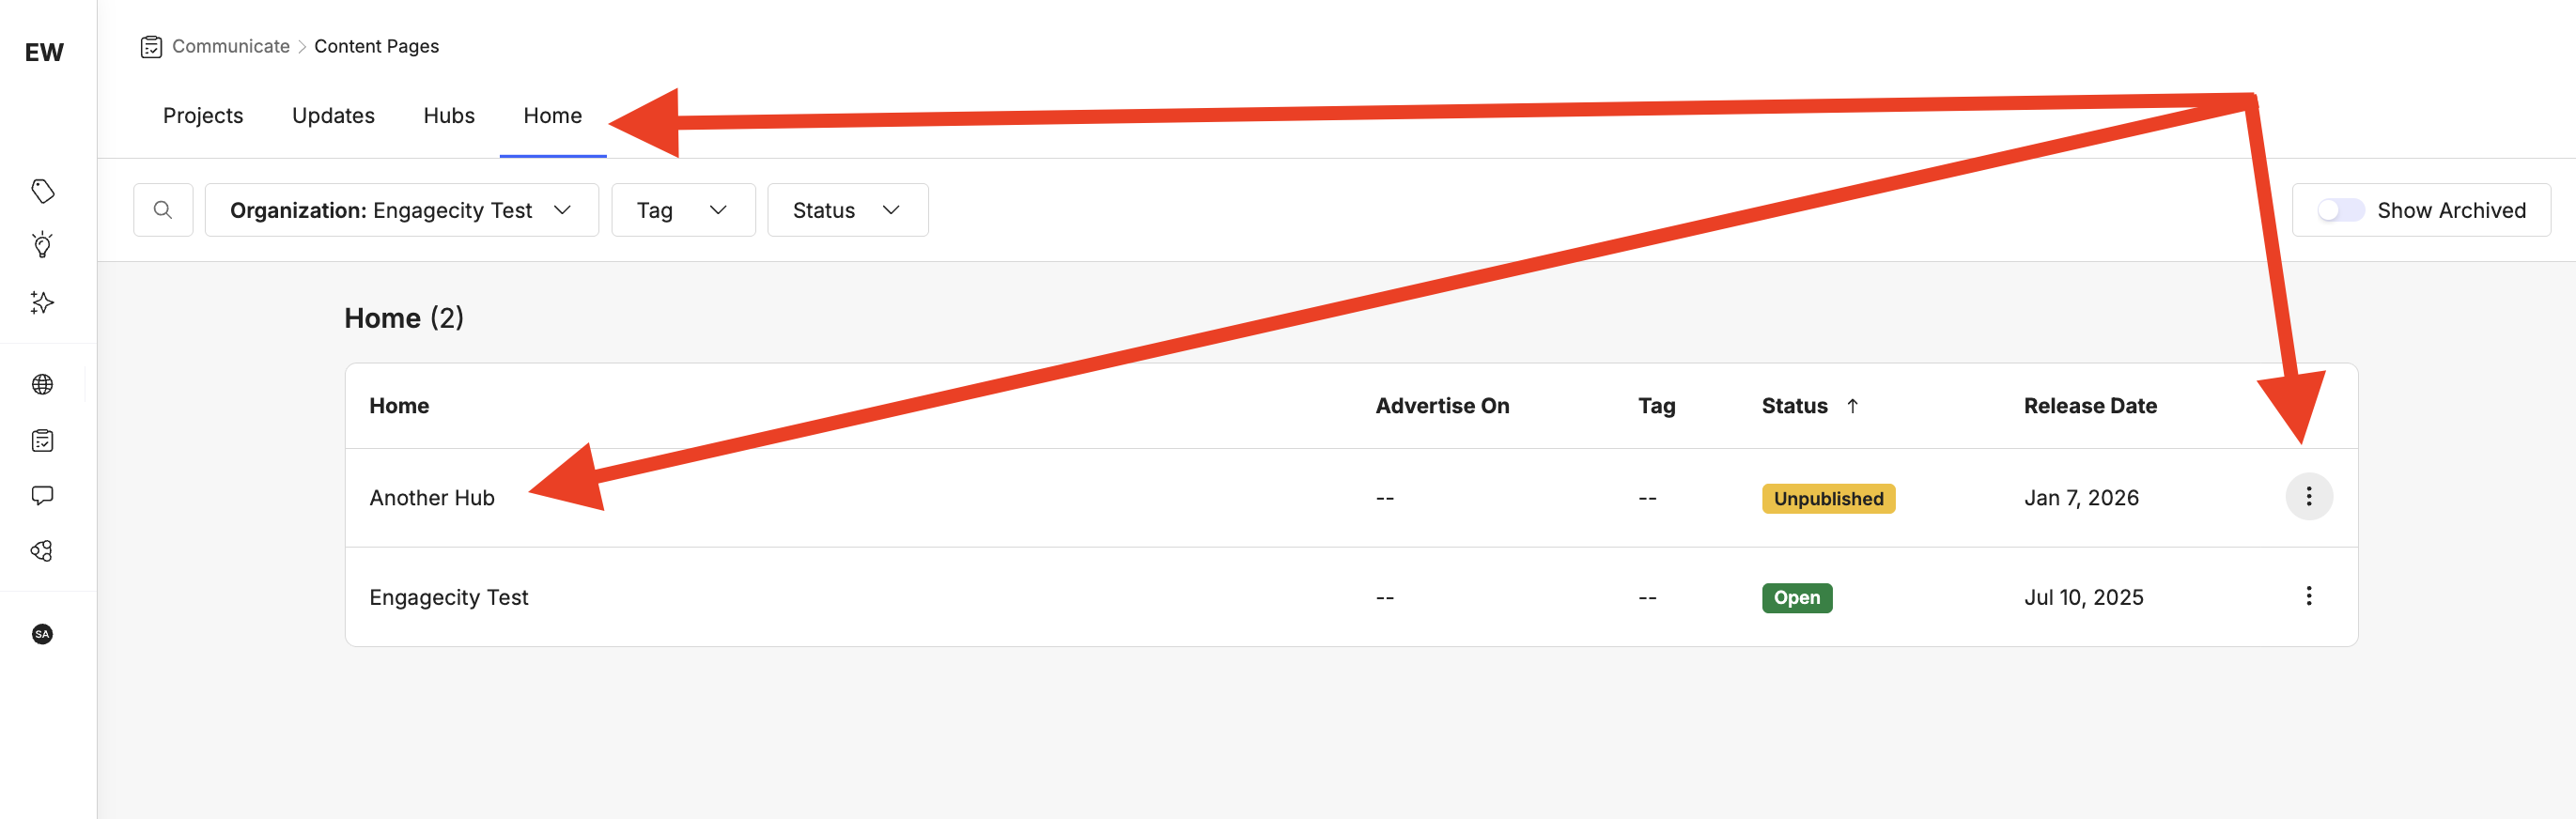Toggle the Show Archived switch
Viewport: 2576px width, 819px height.
click(2340, 210)
